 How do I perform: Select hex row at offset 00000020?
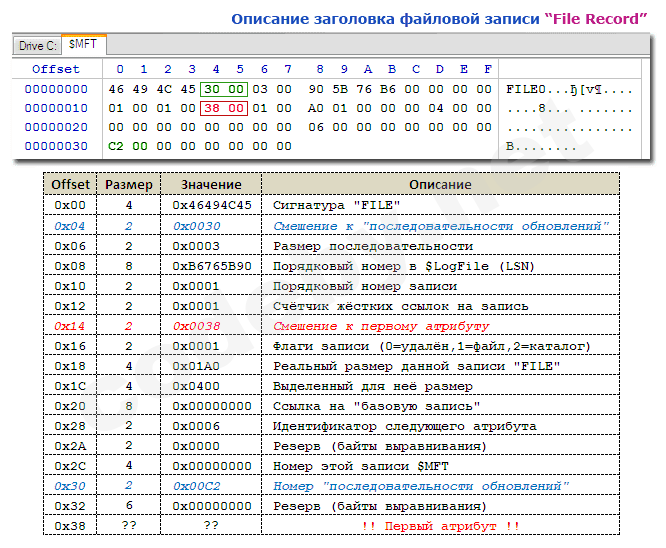pyautogui.click(x=56, y=126)
